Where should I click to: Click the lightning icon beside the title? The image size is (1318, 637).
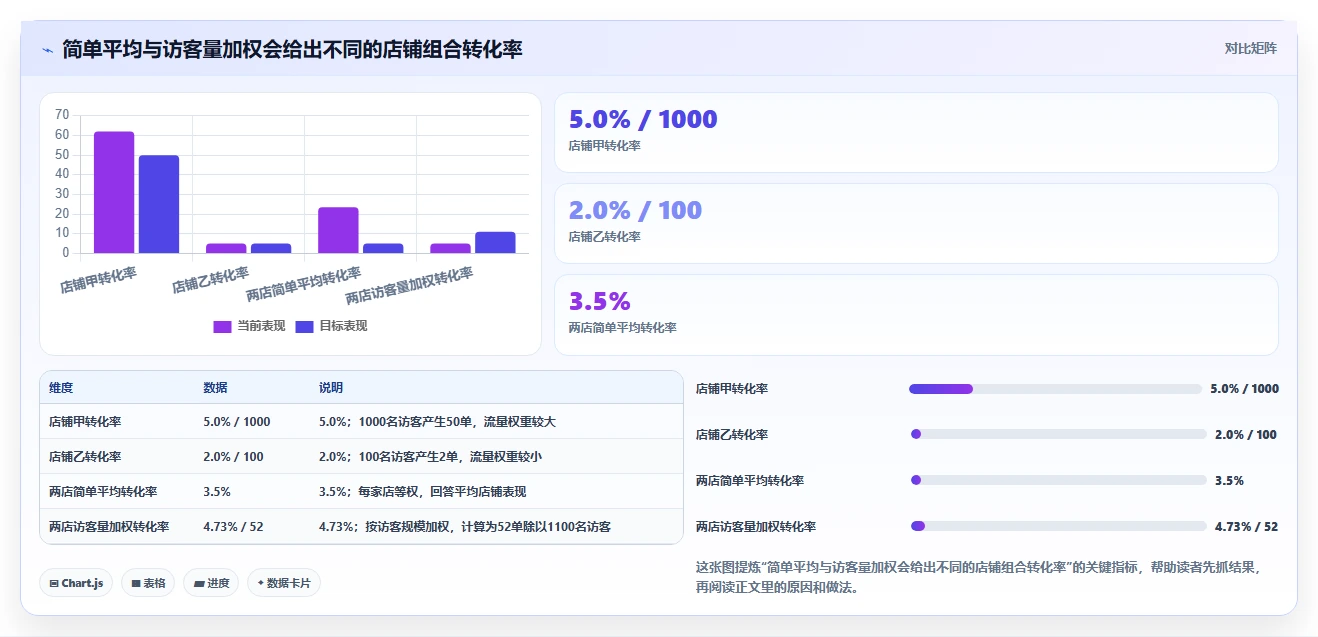(x=47, y=49)
